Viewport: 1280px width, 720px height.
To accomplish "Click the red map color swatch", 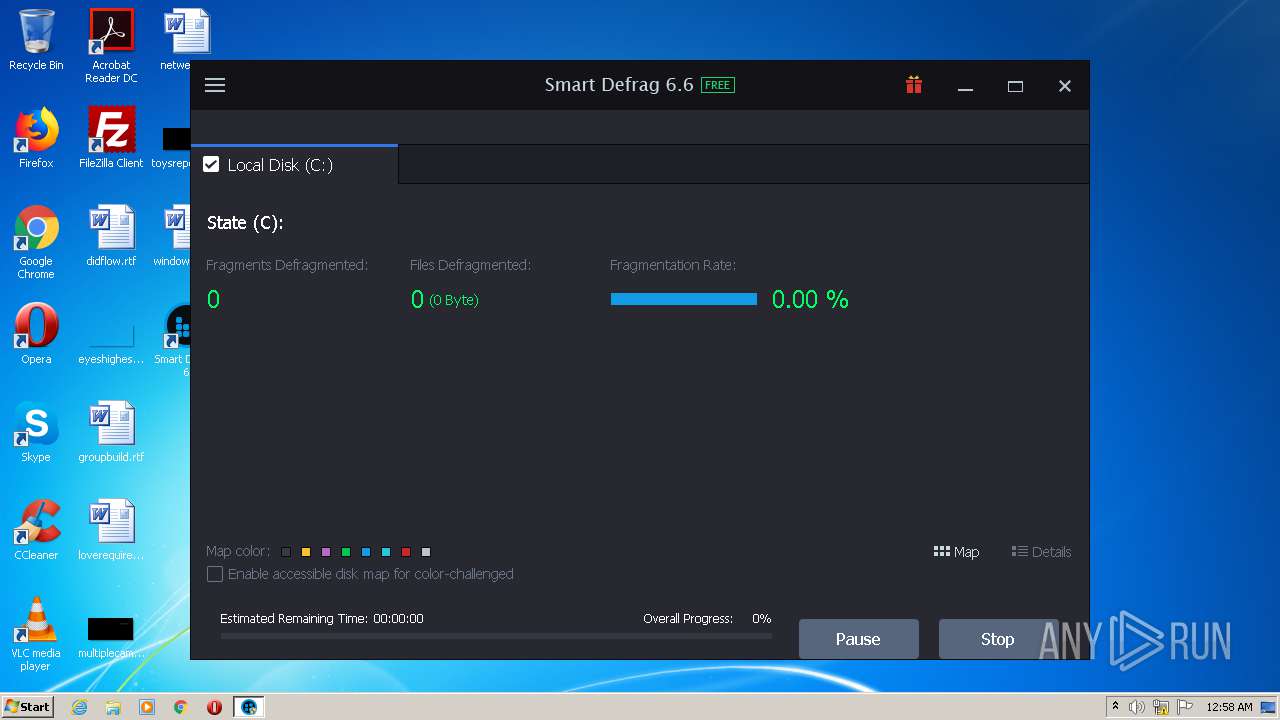I will 406,552.
